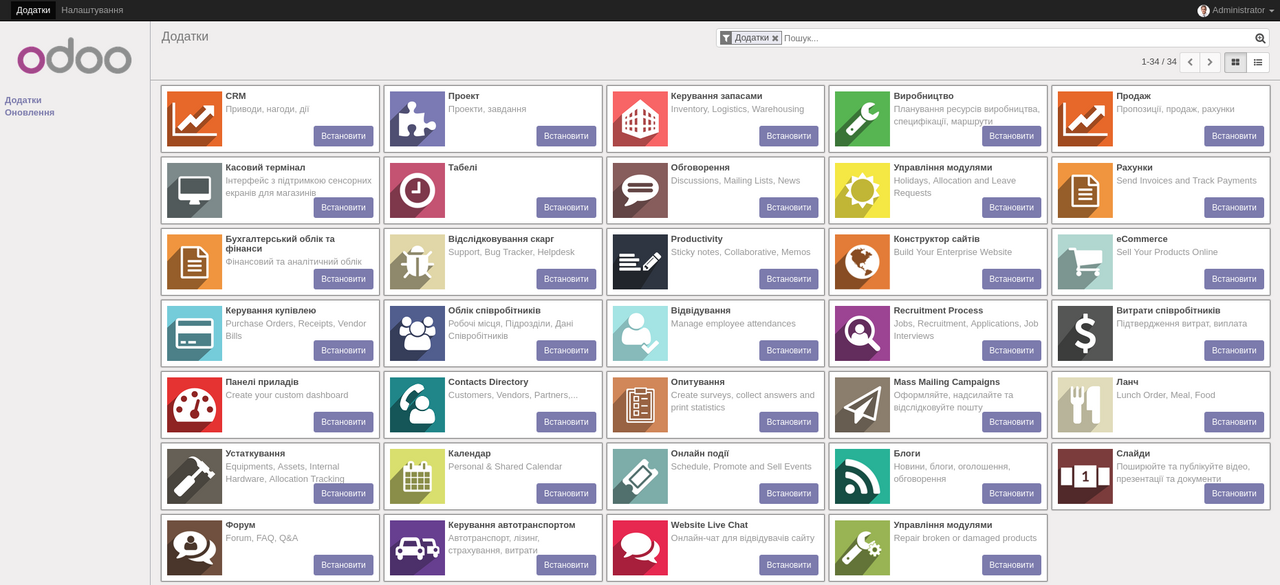
Task: Click the Продаж chart icon
Action: (1085, 119)
